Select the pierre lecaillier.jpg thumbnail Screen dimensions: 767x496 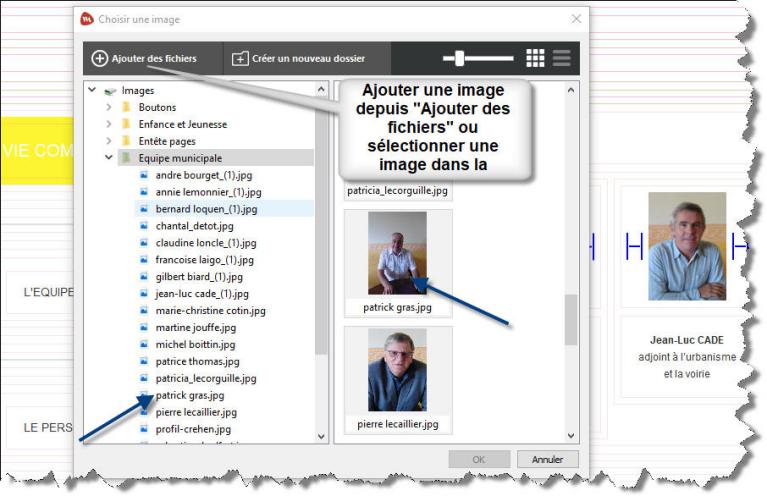(397, 371)
